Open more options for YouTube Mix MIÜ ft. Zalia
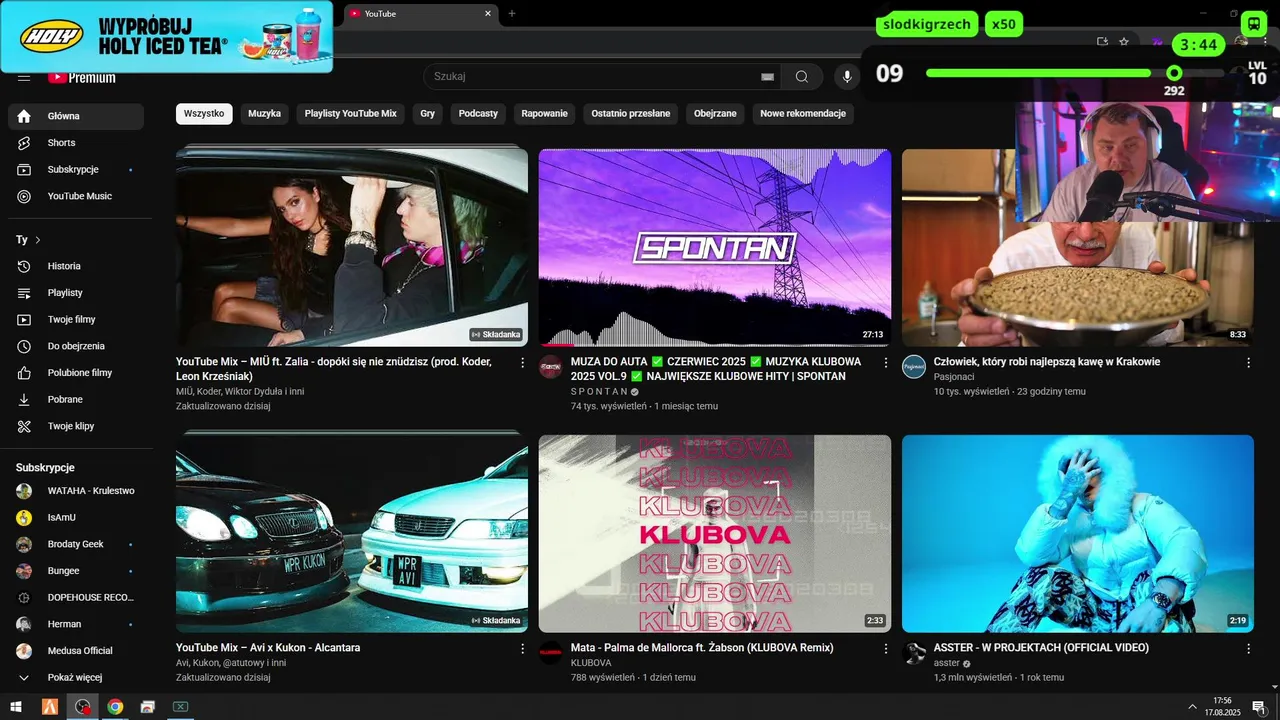1280x720 pixels. pyautogui.click(x=522, y=363)
